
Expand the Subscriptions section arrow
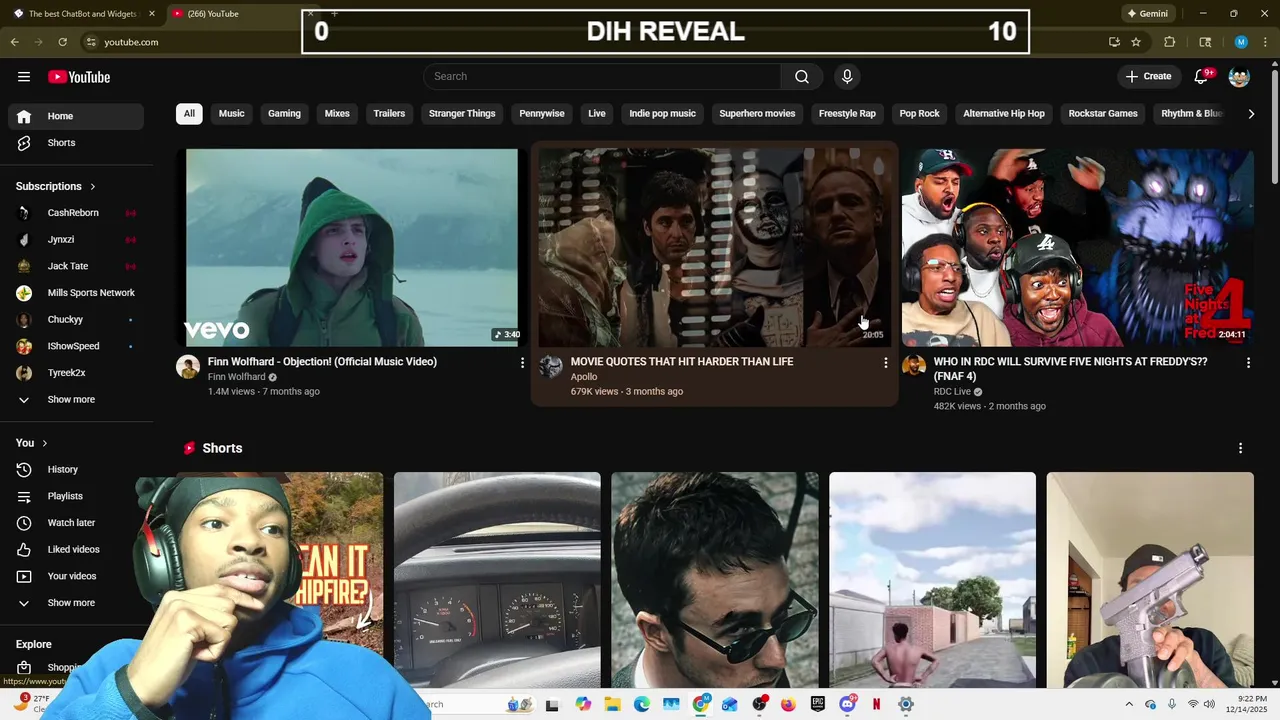[x=93, y=186]
